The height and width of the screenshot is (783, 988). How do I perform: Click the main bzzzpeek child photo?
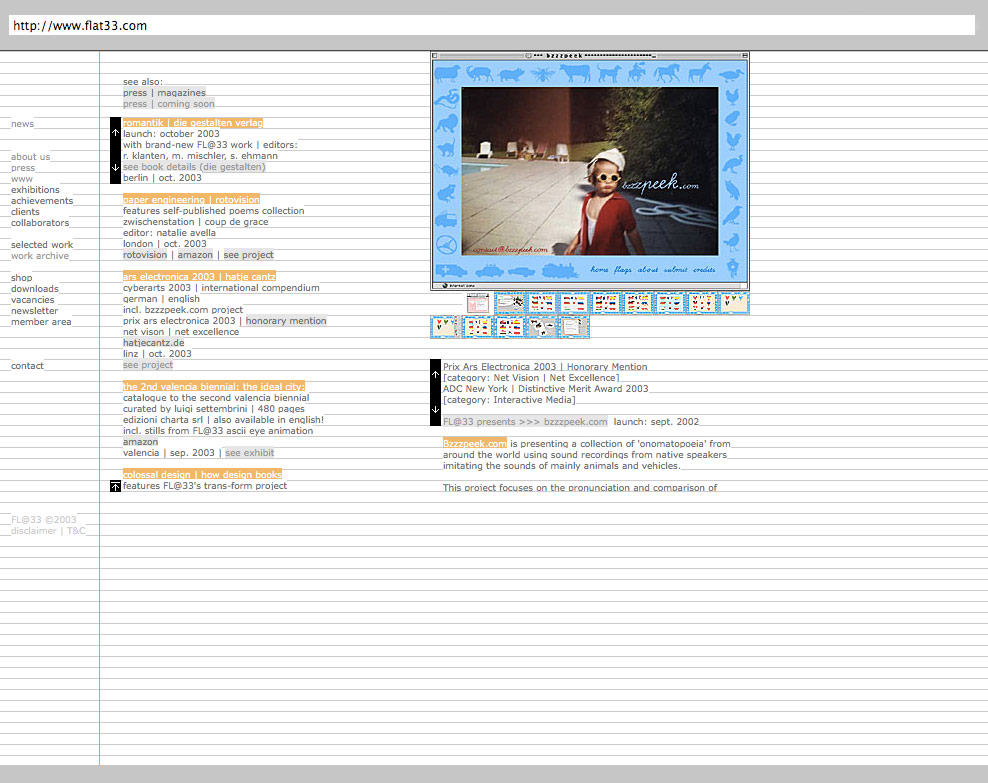click(x=590, y=171)
